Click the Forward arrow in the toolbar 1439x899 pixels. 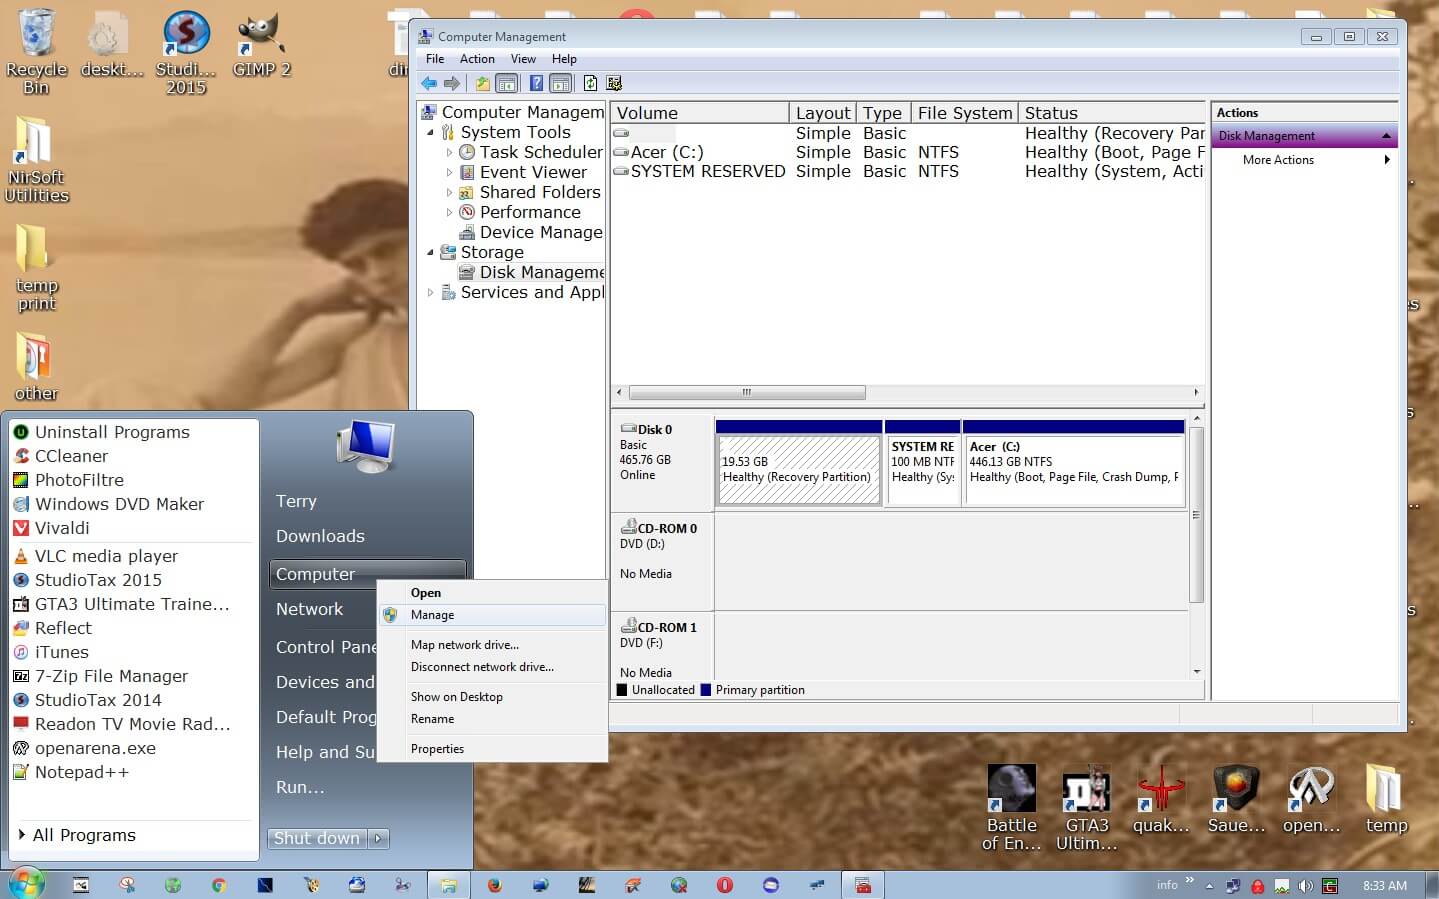(x=452, y=83)
